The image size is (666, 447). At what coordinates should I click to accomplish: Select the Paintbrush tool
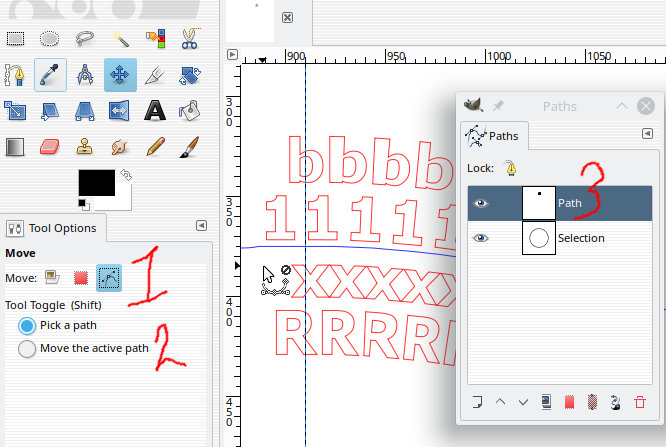(x=189, y=147)
